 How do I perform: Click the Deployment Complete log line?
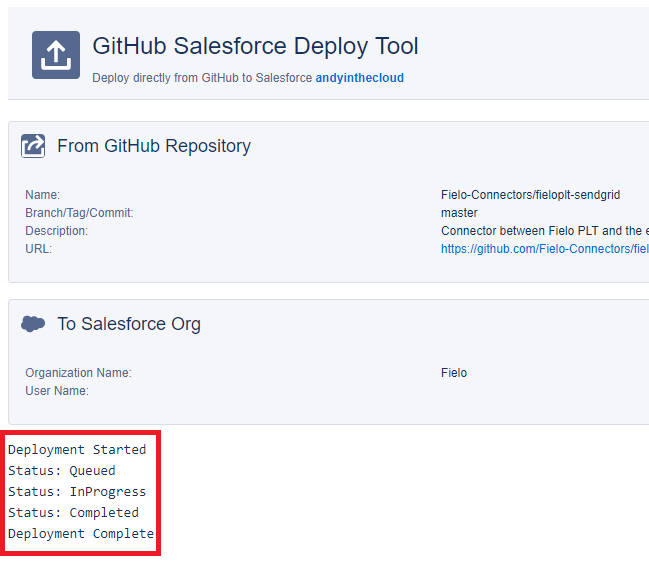coord(81,534)
